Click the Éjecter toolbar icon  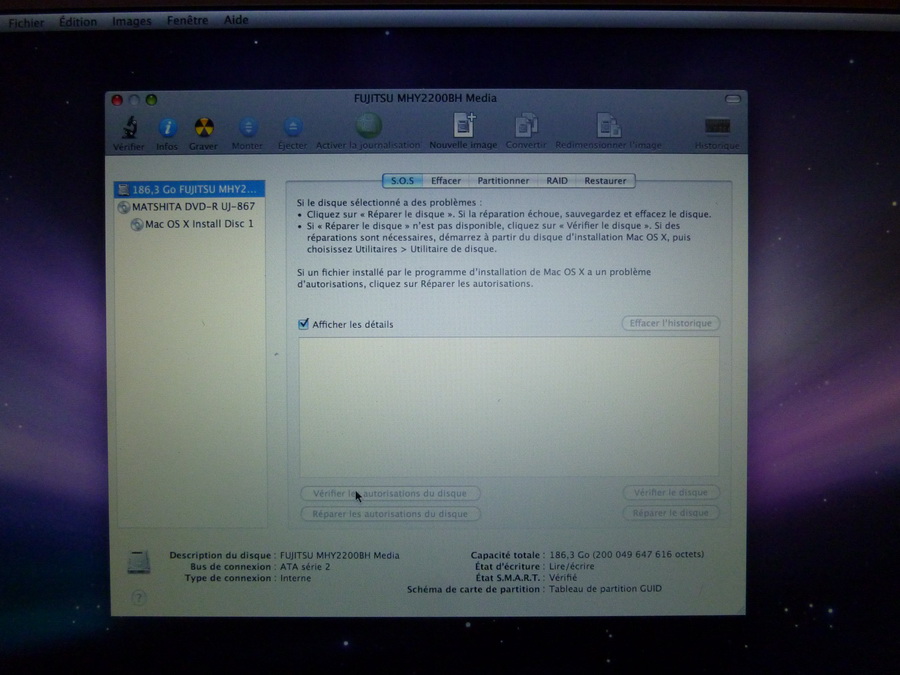(293, 127)
